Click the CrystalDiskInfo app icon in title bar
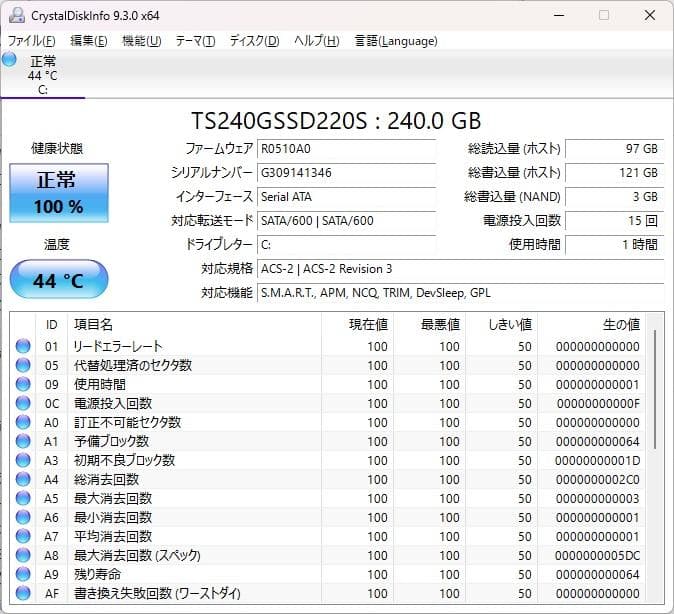Viewport: 674px width, 614px height. click(17, 15)
